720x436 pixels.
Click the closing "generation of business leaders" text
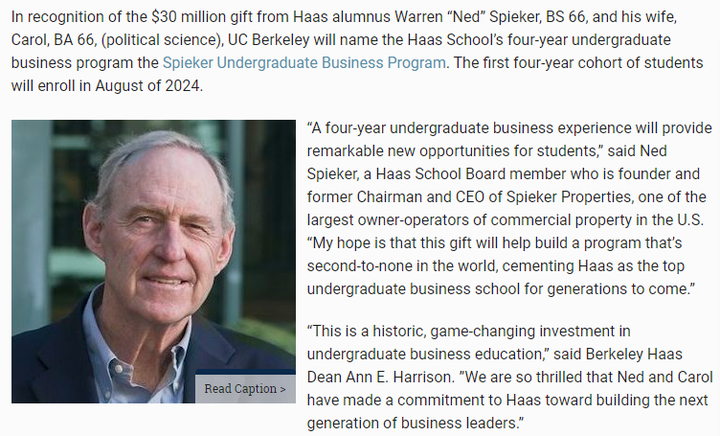click(x=413, y=422)
